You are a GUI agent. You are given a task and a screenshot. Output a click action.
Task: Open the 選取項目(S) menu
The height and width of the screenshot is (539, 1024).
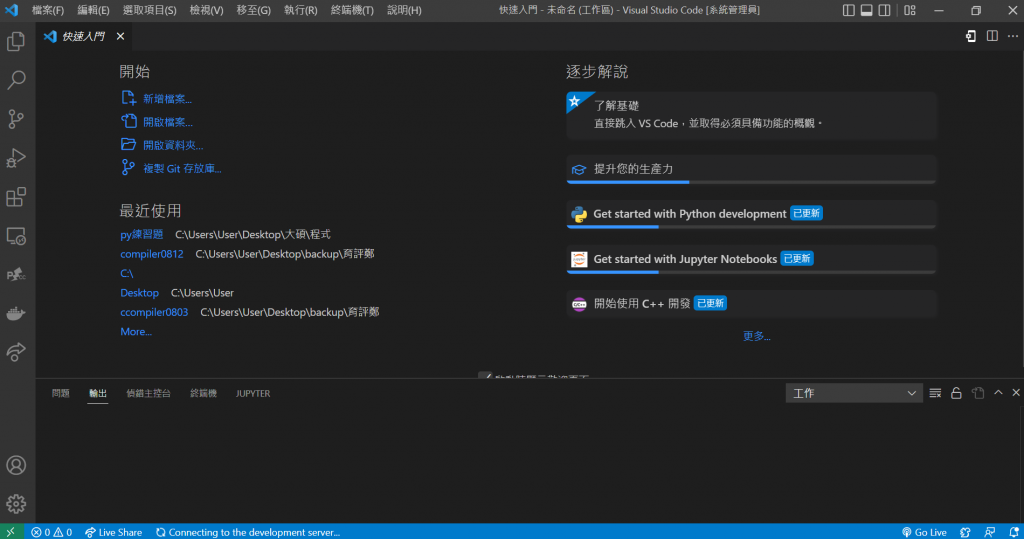[x=150, y=10]
